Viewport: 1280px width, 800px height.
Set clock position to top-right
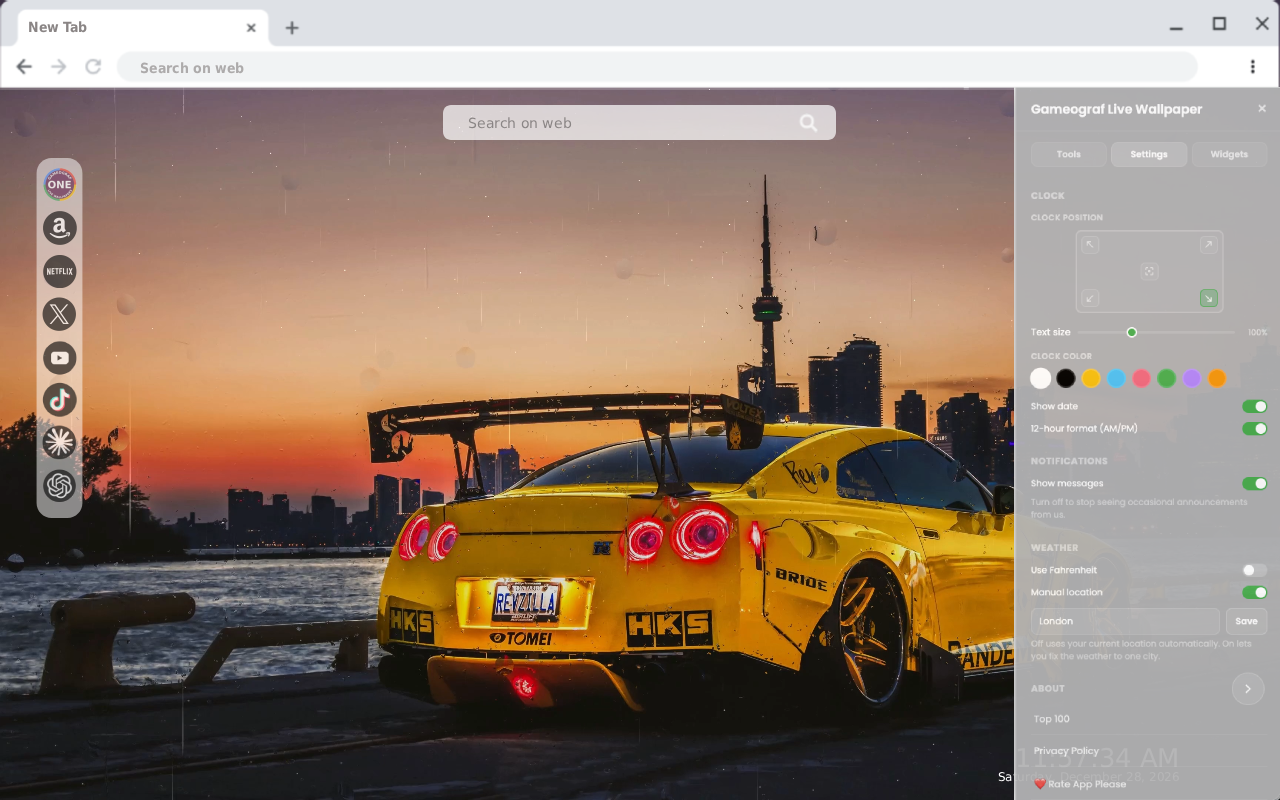pyautogui.click(x=1208, y=245)
